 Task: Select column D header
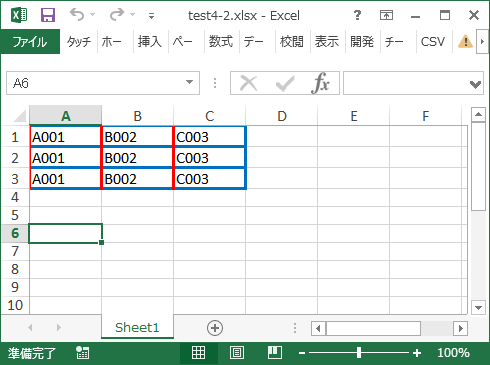point(282,116)
